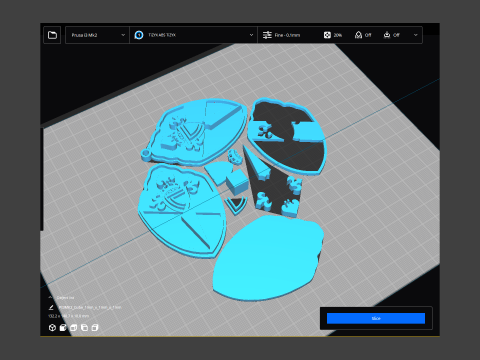This screenshot has height=360, width=480.
Task: Click the model file name text
Action: [x=90, y=307]
